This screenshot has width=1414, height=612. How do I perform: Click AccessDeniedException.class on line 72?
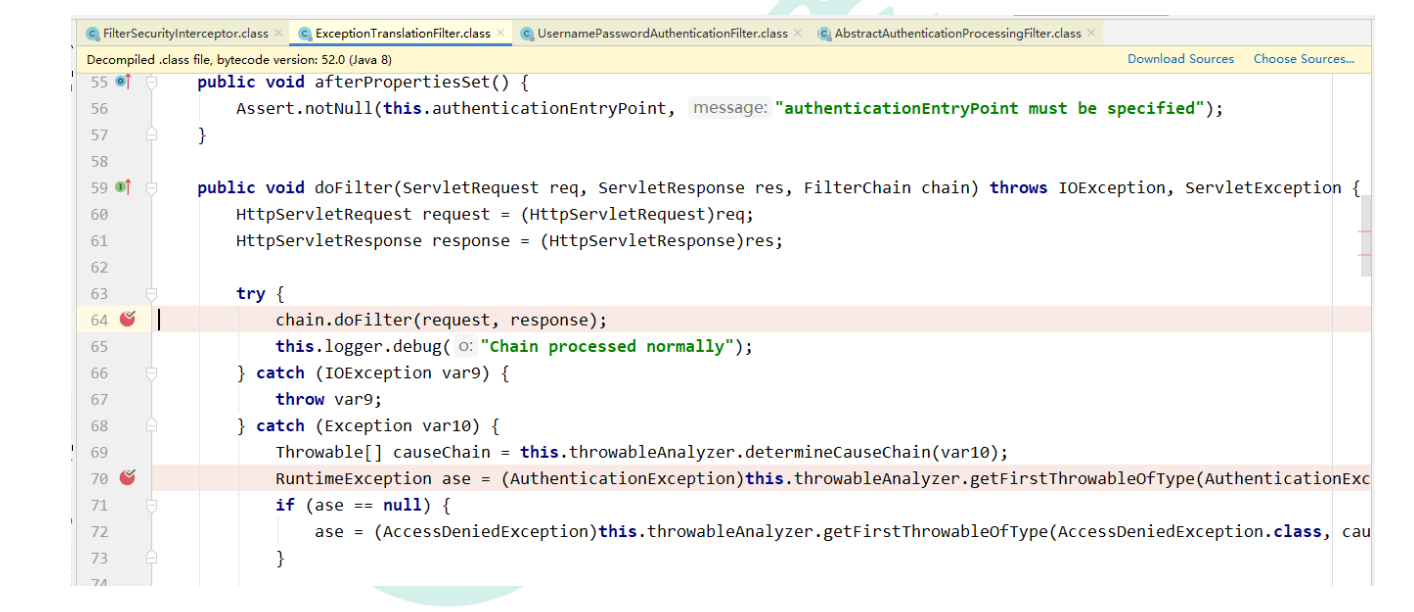coord(1189,531)
